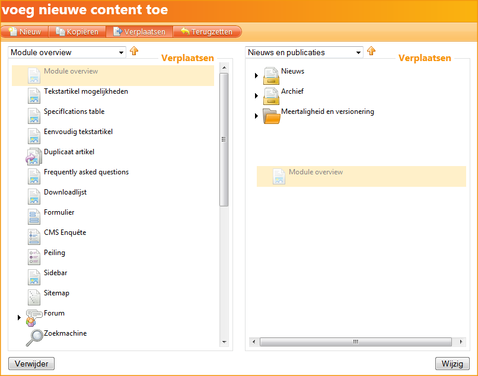478x376 pixels.
Task: Select 'Formulier' item label
Action: [59, 212]
